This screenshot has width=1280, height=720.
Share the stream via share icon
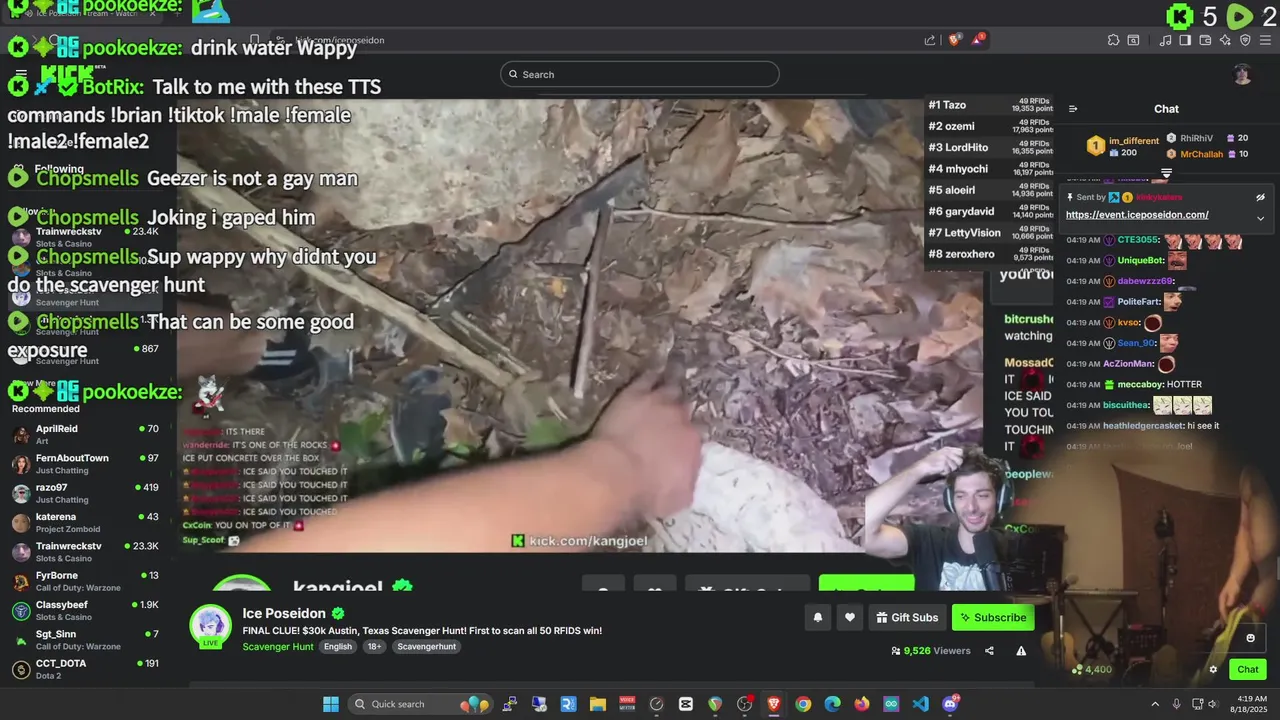point(989,651)
